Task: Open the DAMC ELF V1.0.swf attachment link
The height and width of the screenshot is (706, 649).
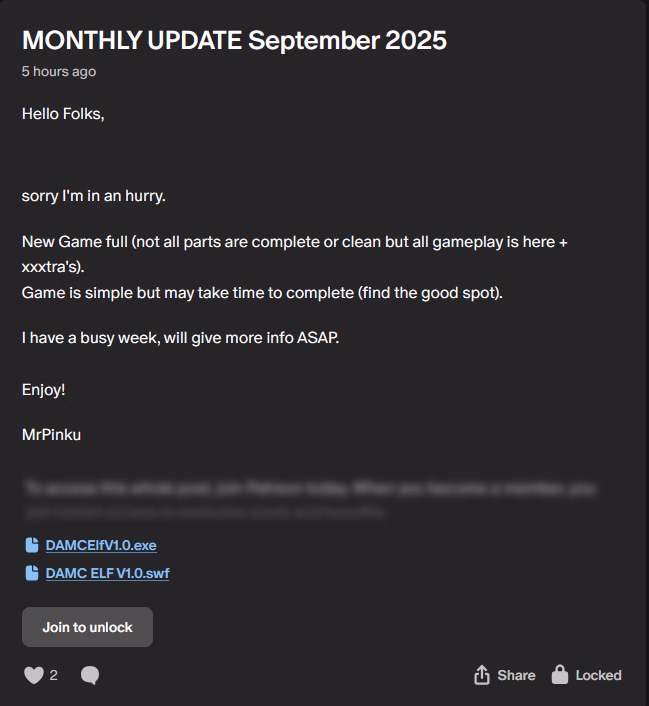Action: (x=107, y=573)
